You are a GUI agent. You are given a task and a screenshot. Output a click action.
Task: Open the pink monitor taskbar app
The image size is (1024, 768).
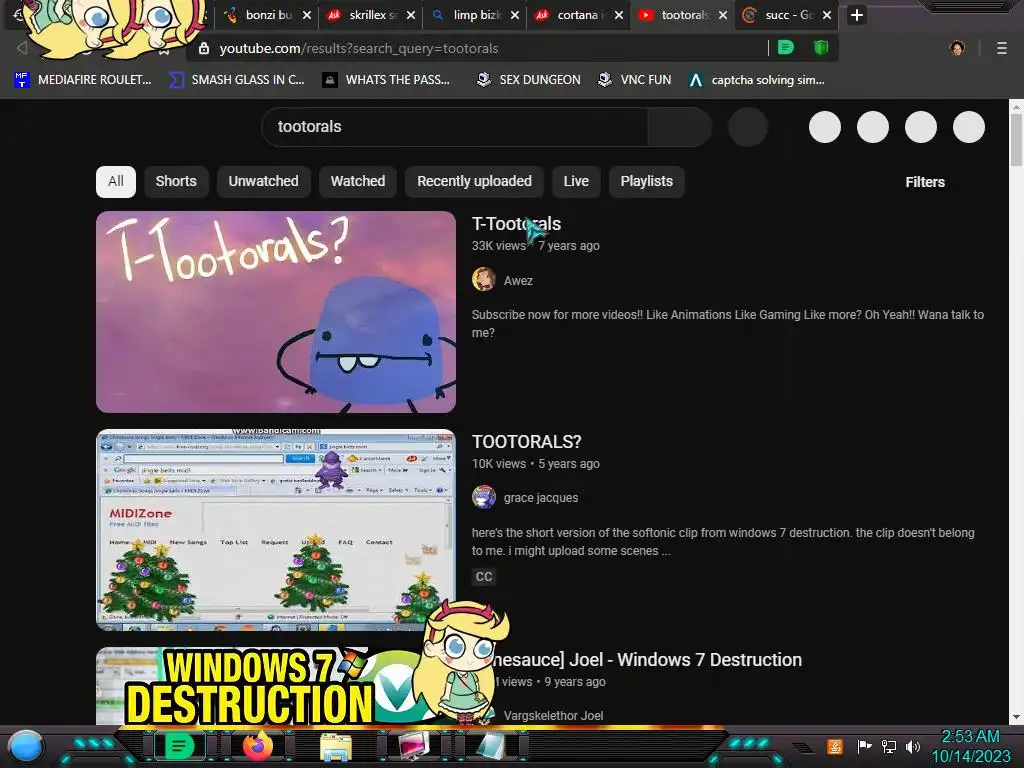(414, 746)
